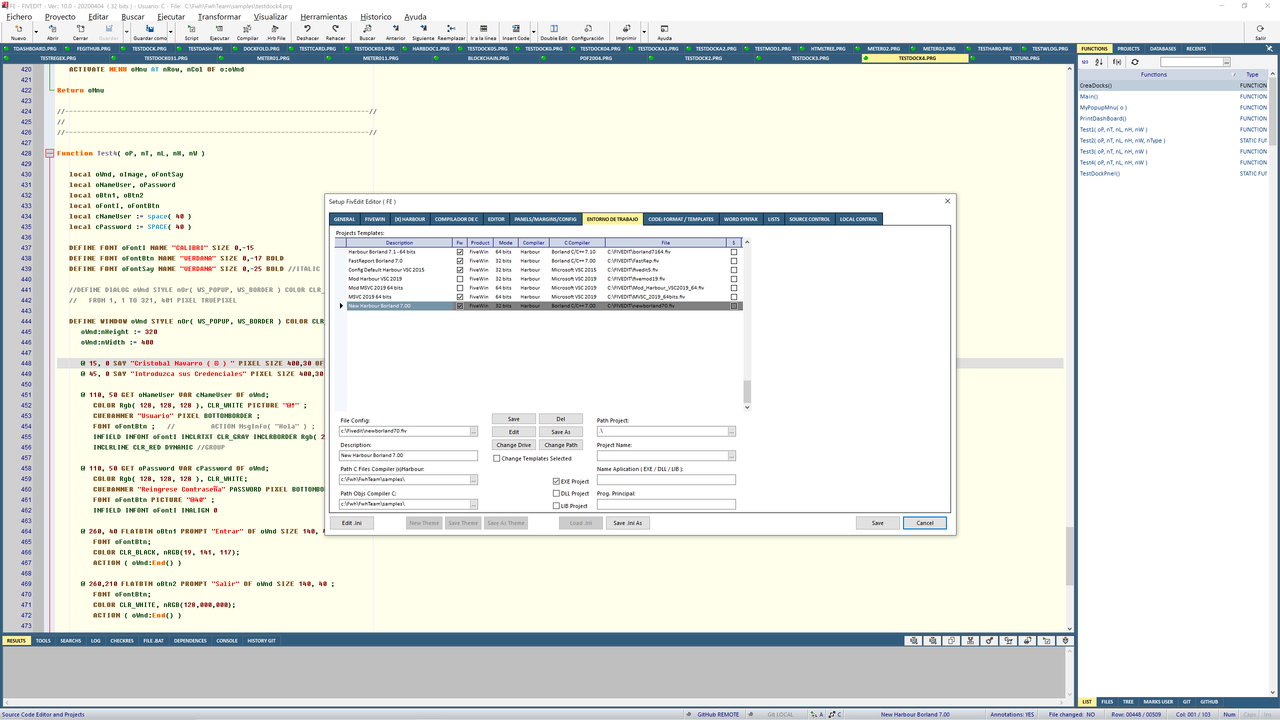Click the Double Edit toolbar icon
Viewport: 1280px width, 720px height.
coord(555,31)
